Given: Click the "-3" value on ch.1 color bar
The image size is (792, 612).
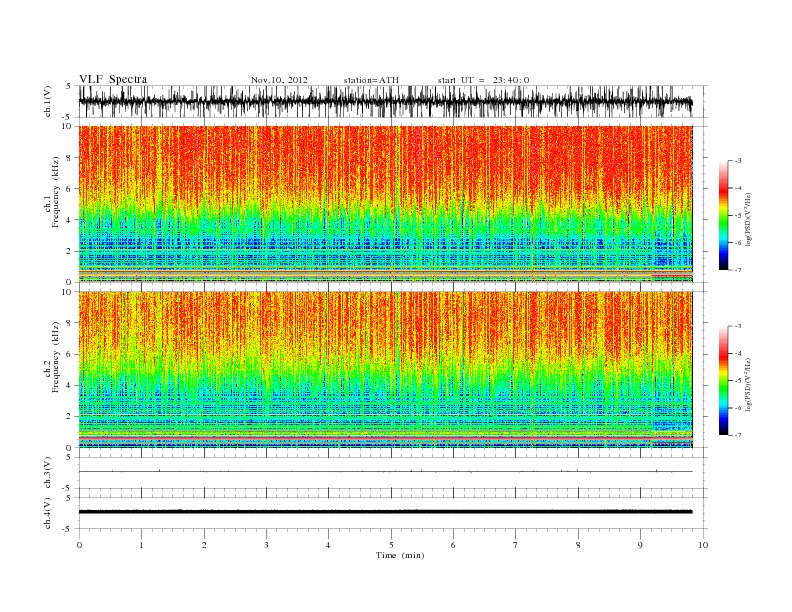Looking at the screenshot, I should pyautogui.click(x=738, y=161).
